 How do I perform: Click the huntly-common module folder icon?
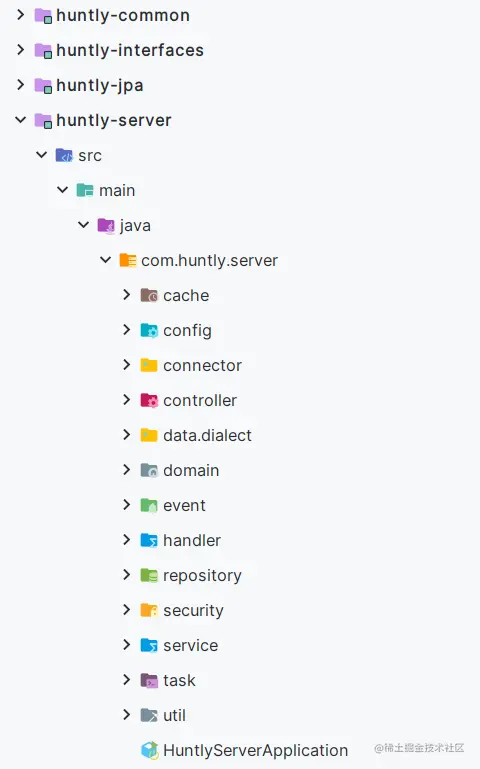pos(43,16)
